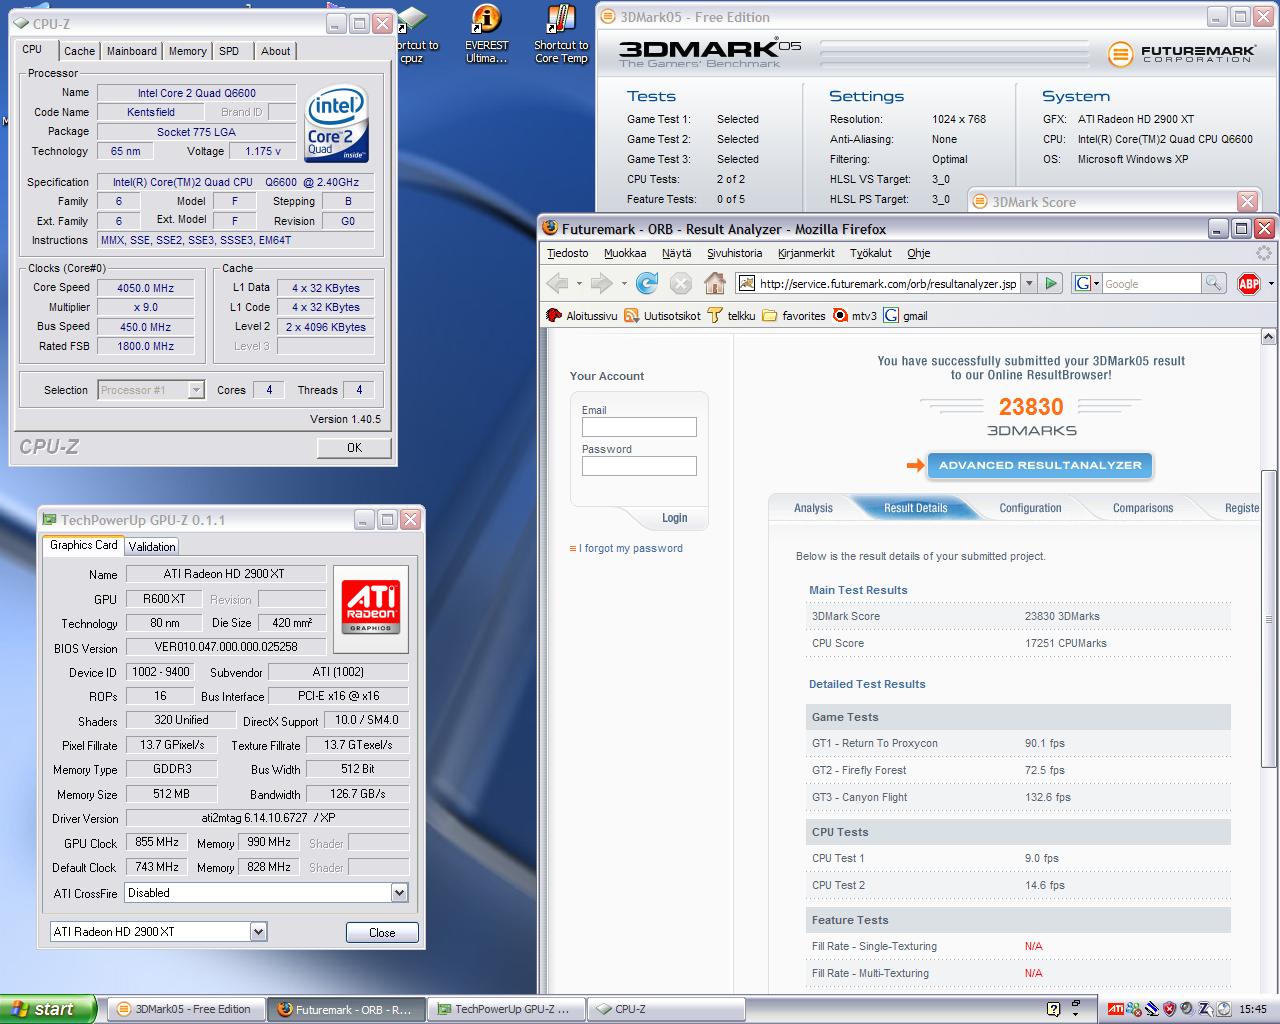The image size is (1280, 1024).
Task: Switch to Memory tab in CPU-Z
Action: tap(187, 51)
